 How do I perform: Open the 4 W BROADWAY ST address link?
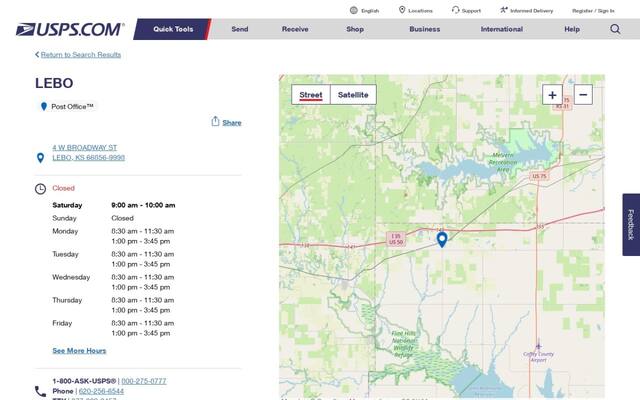(x=84, y=147)
